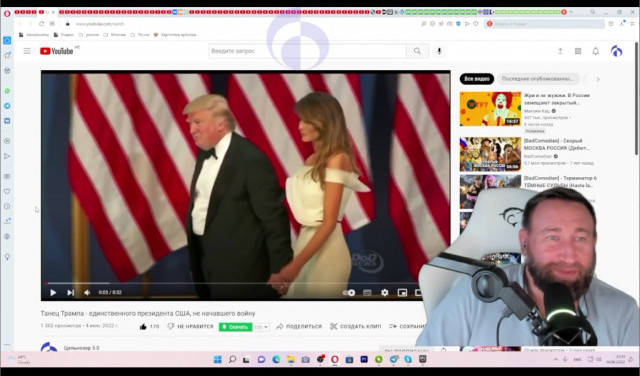Image resolution: width=640 pixels, height=376 pixels.
Task: Click the blue shield ad blocker icon
Action: click(458, 24)
